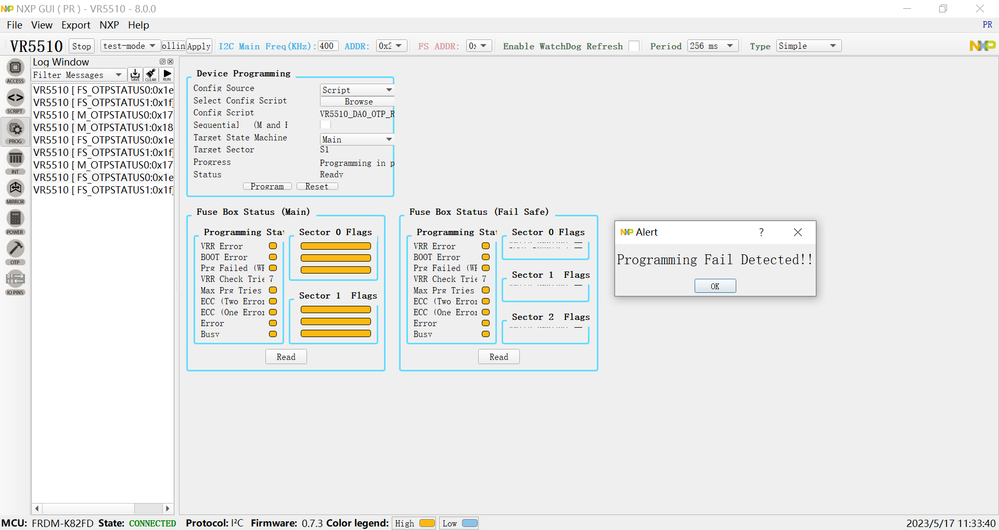Expand the Filter Messages dropdown
The image size is (999, 530).
(x=79, y=75)
